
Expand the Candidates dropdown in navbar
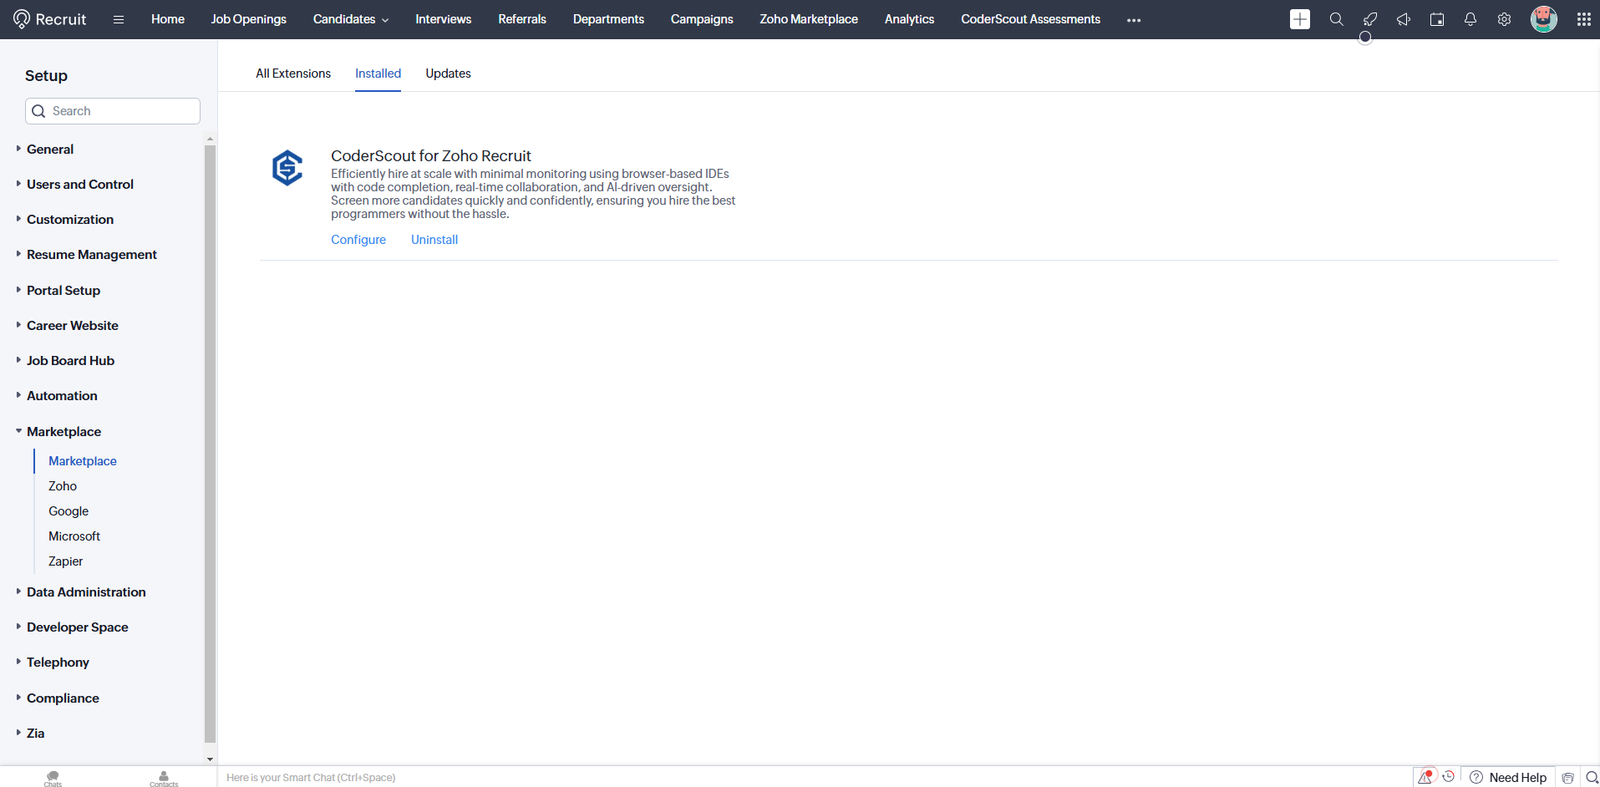click(x=350, y=19)
